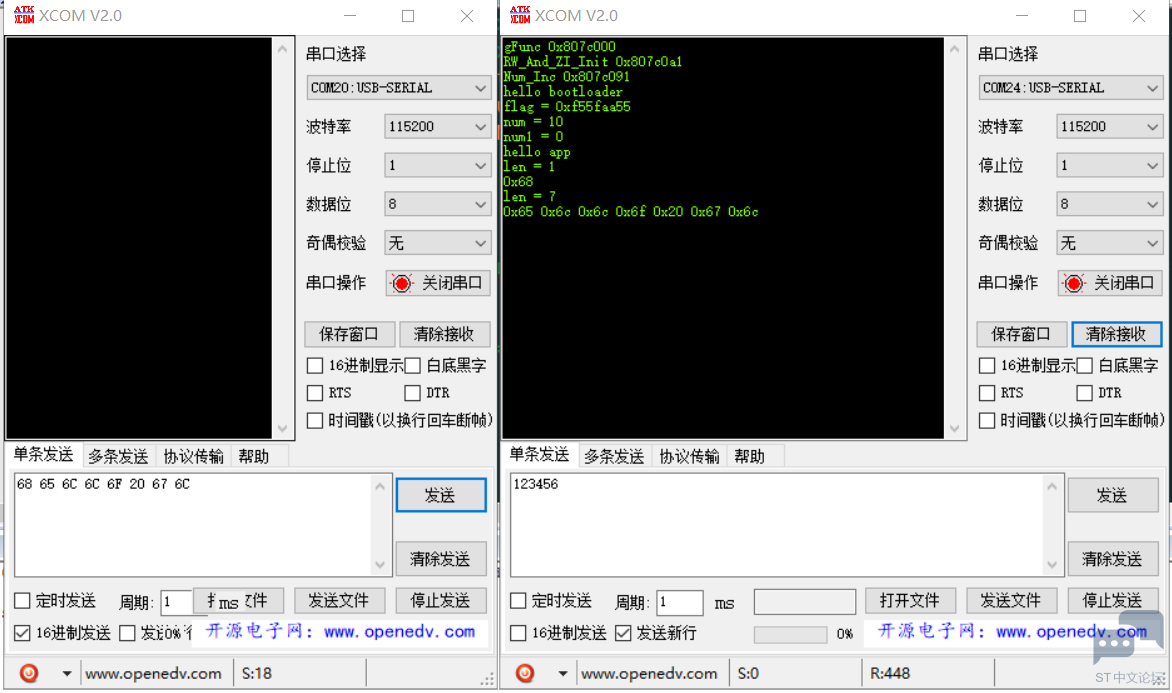Open the small arrow menu in right status bar

pos(562,674)
